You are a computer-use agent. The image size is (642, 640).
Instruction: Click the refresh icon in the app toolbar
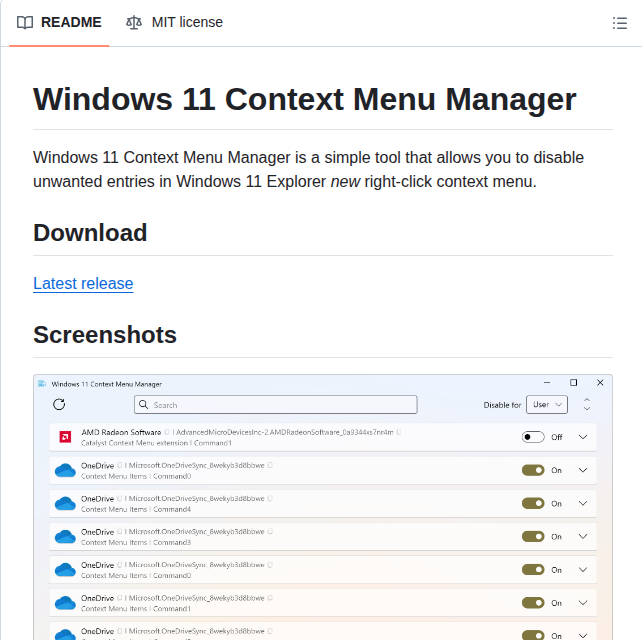click(59, 405)
